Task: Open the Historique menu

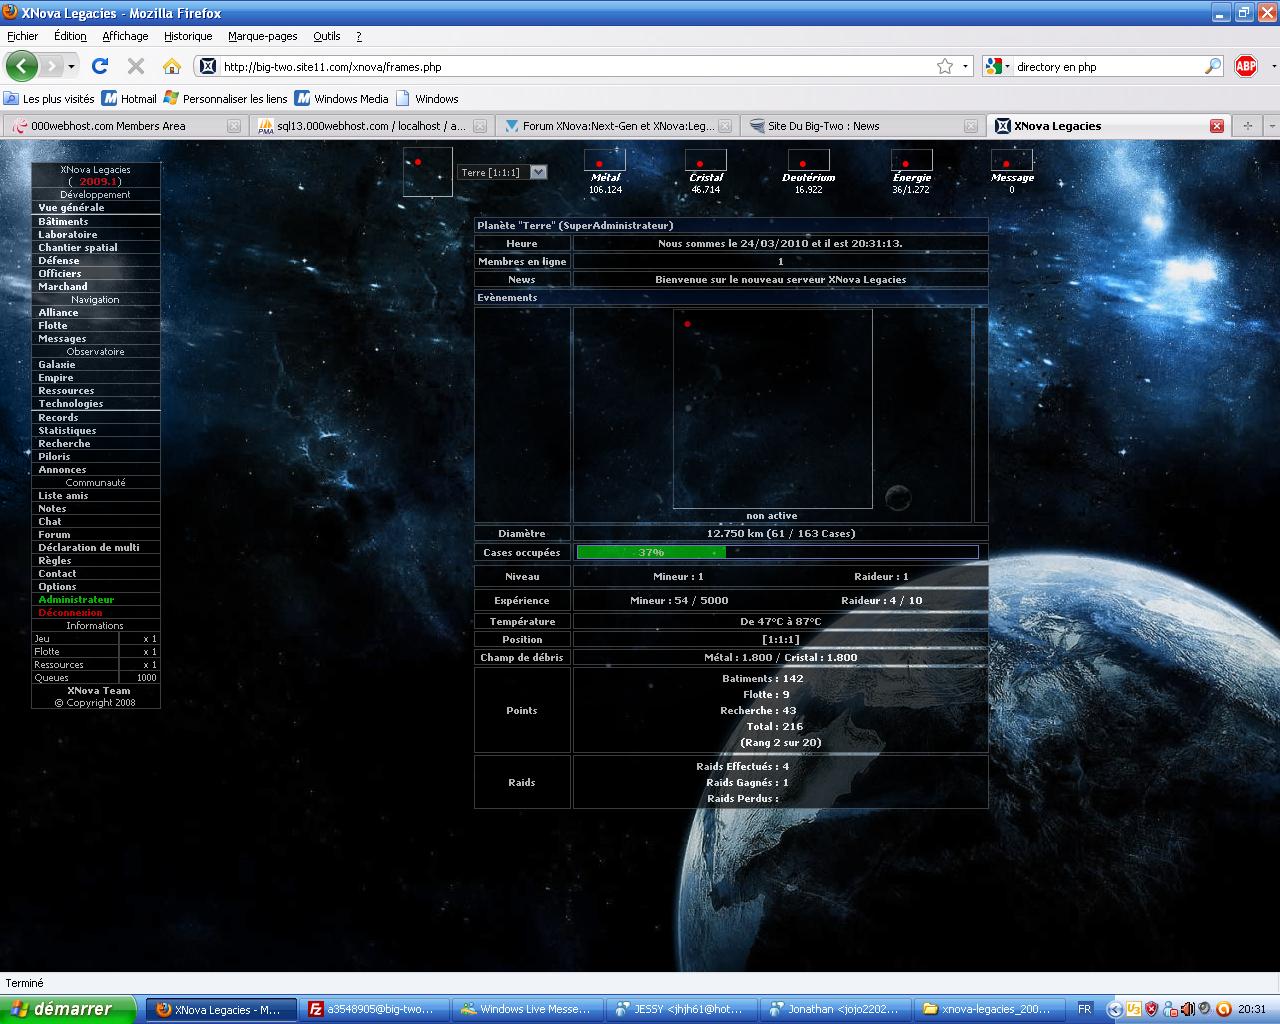Action: coord(188,36)
